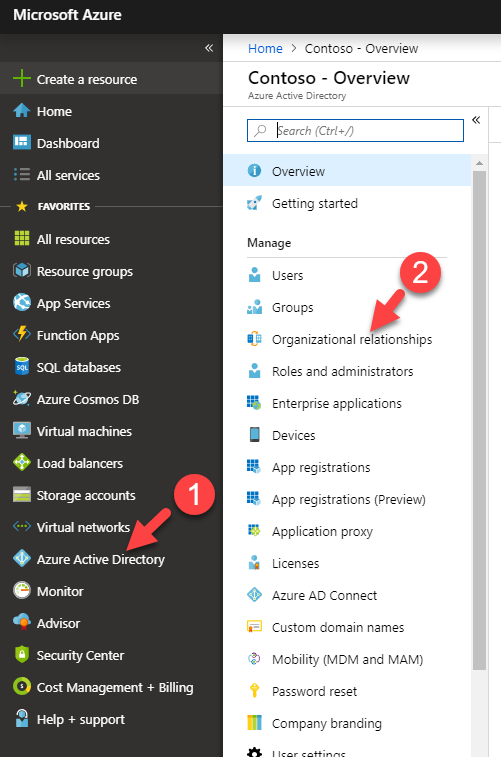Open the Organizational relationships icon
Screen dimensions: 501x757
click(254, 339)
